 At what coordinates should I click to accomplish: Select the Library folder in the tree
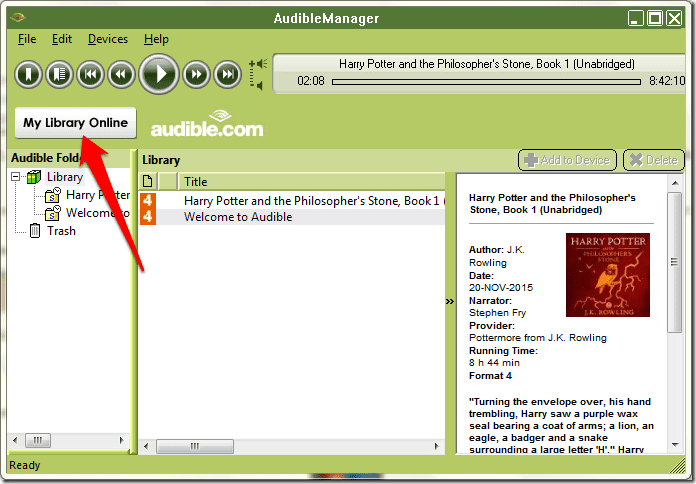coord(65,177)
